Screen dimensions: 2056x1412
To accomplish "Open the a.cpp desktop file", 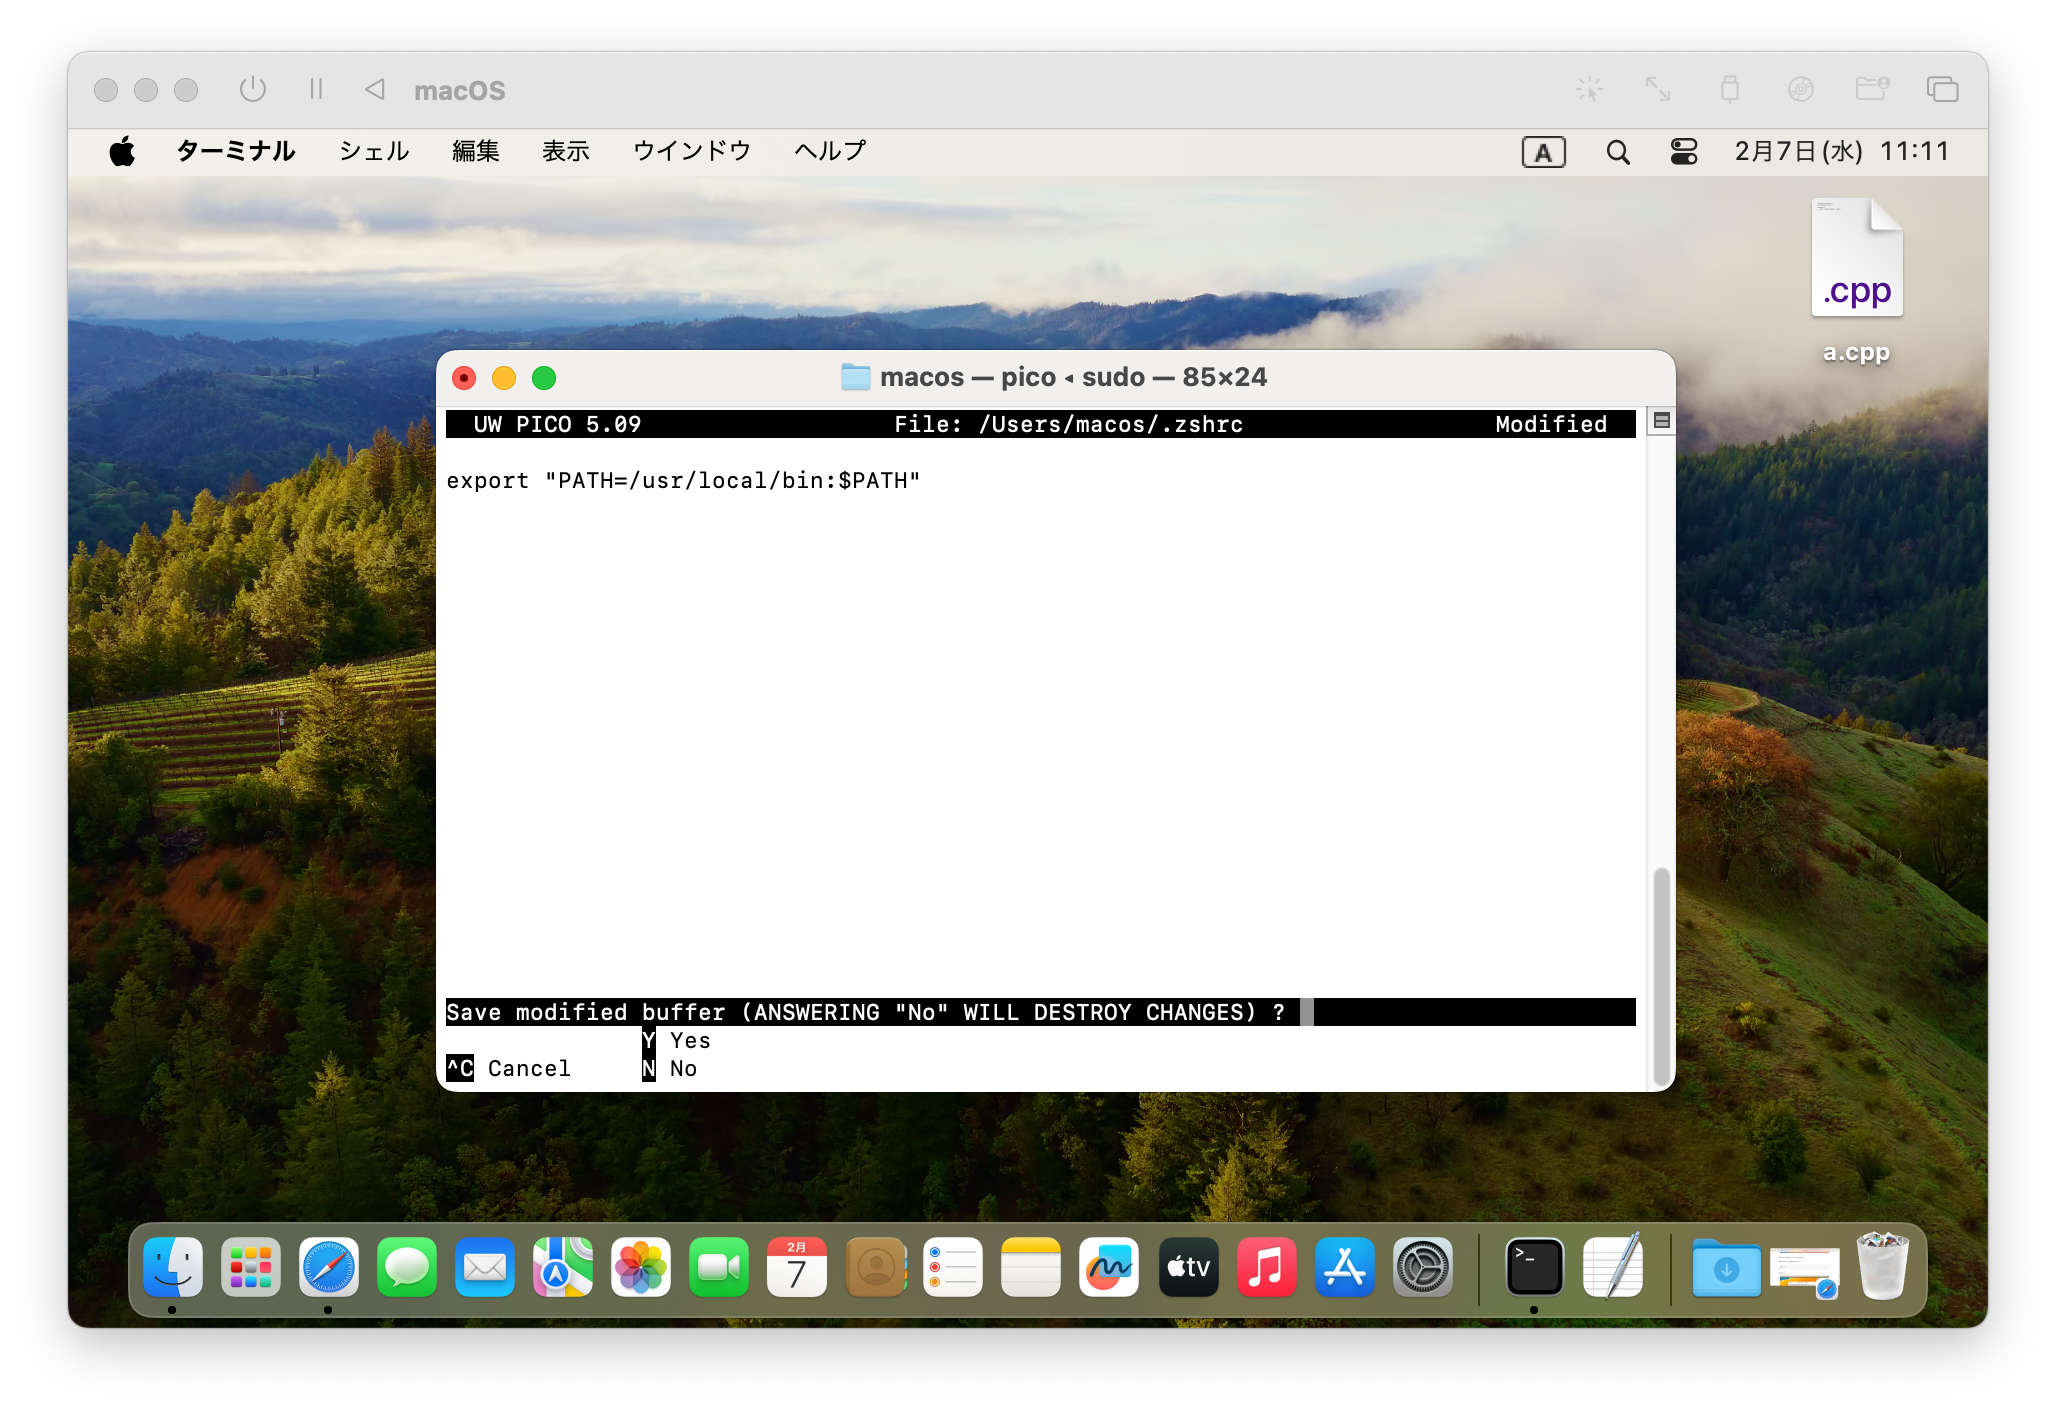I will 1856,260.
